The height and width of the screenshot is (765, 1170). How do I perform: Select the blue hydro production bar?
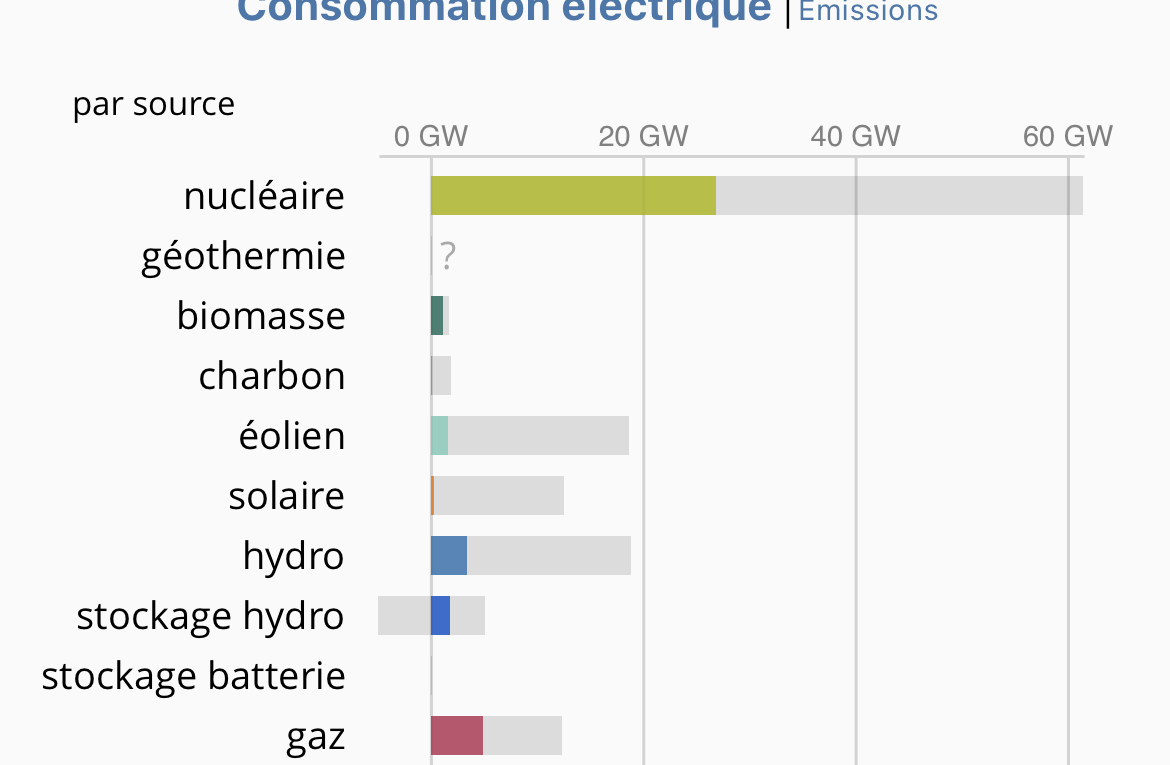449,555
